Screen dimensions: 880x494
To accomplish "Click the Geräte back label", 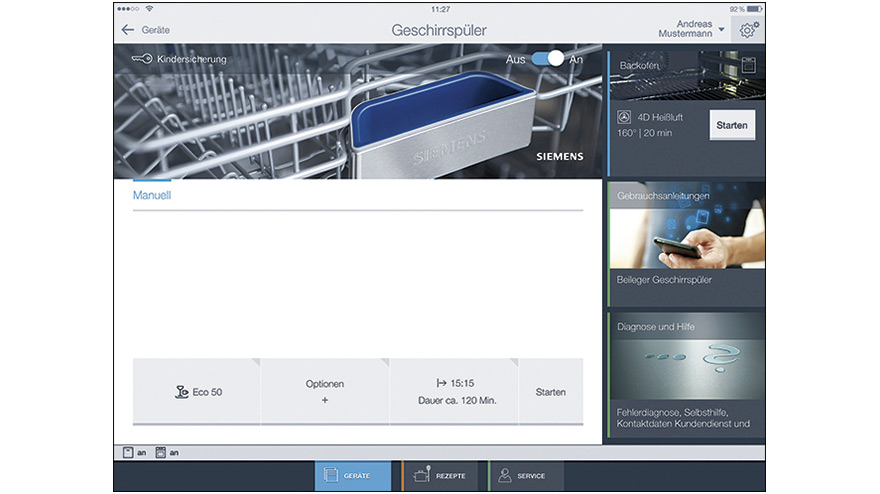I will pos(155,30).
